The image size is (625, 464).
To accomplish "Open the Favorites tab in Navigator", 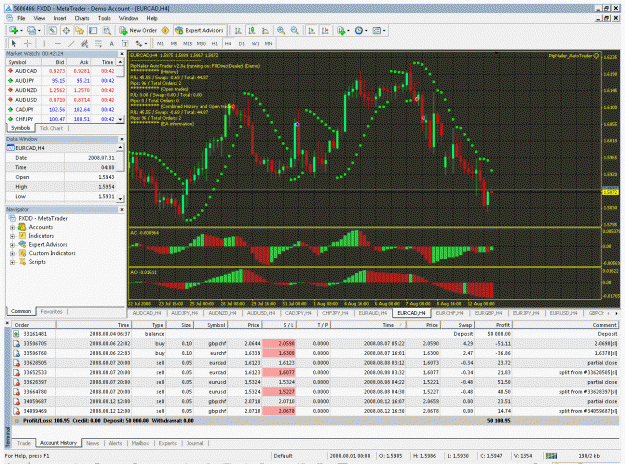I will (x=51, y=311).
